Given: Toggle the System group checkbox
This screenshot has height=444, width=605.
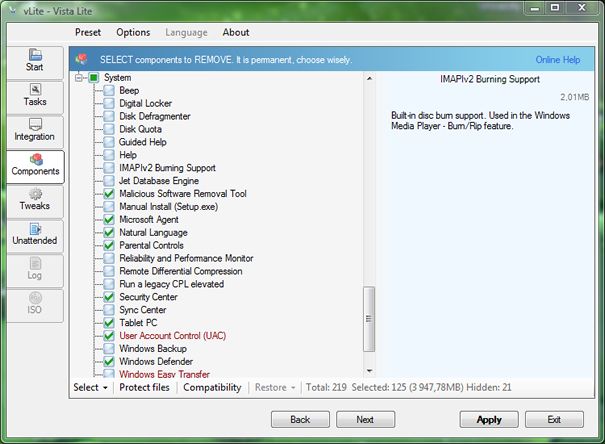Looking at the screenshot, I should (94, 78).
